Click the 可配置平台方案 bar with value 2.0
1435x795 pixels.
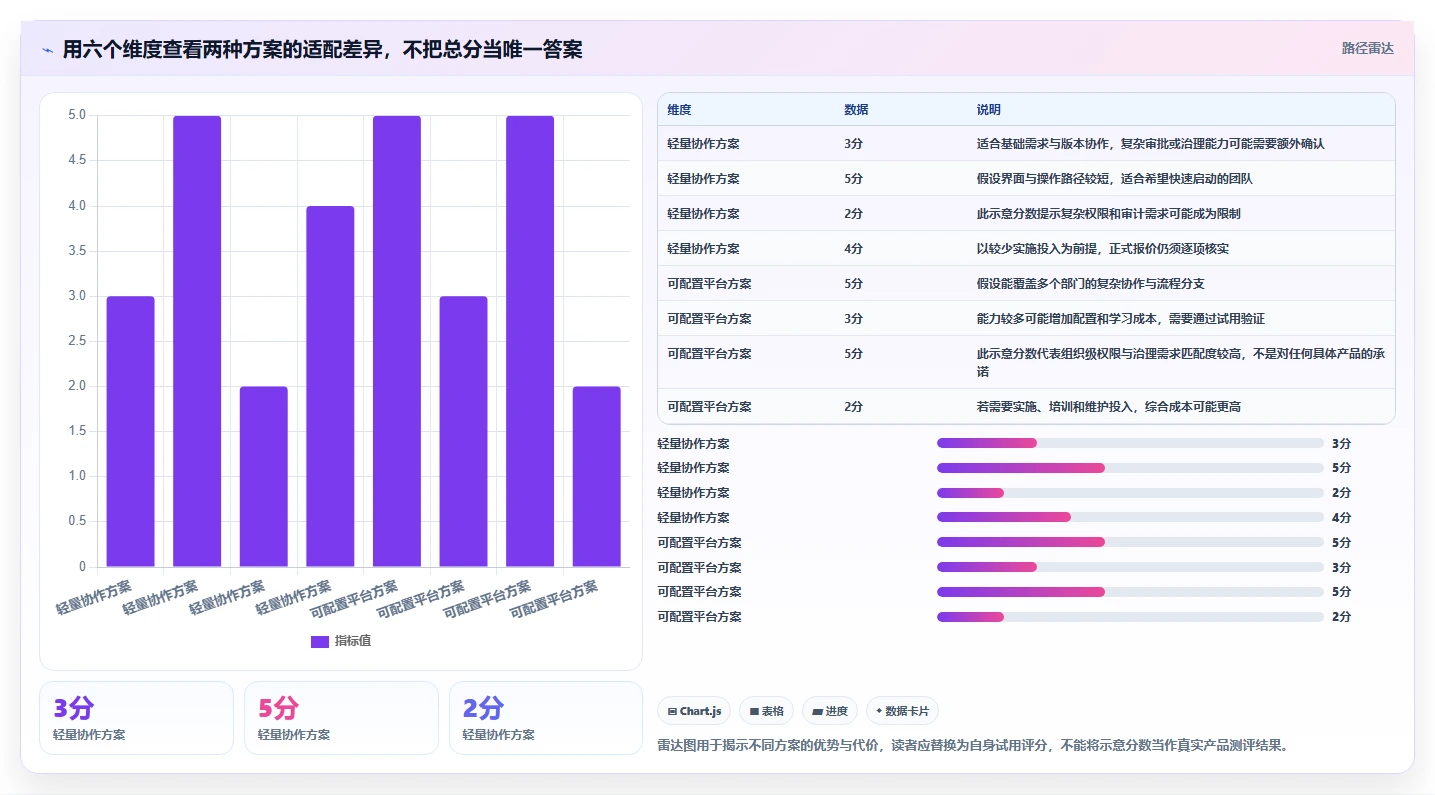click(x=596, y=476)
